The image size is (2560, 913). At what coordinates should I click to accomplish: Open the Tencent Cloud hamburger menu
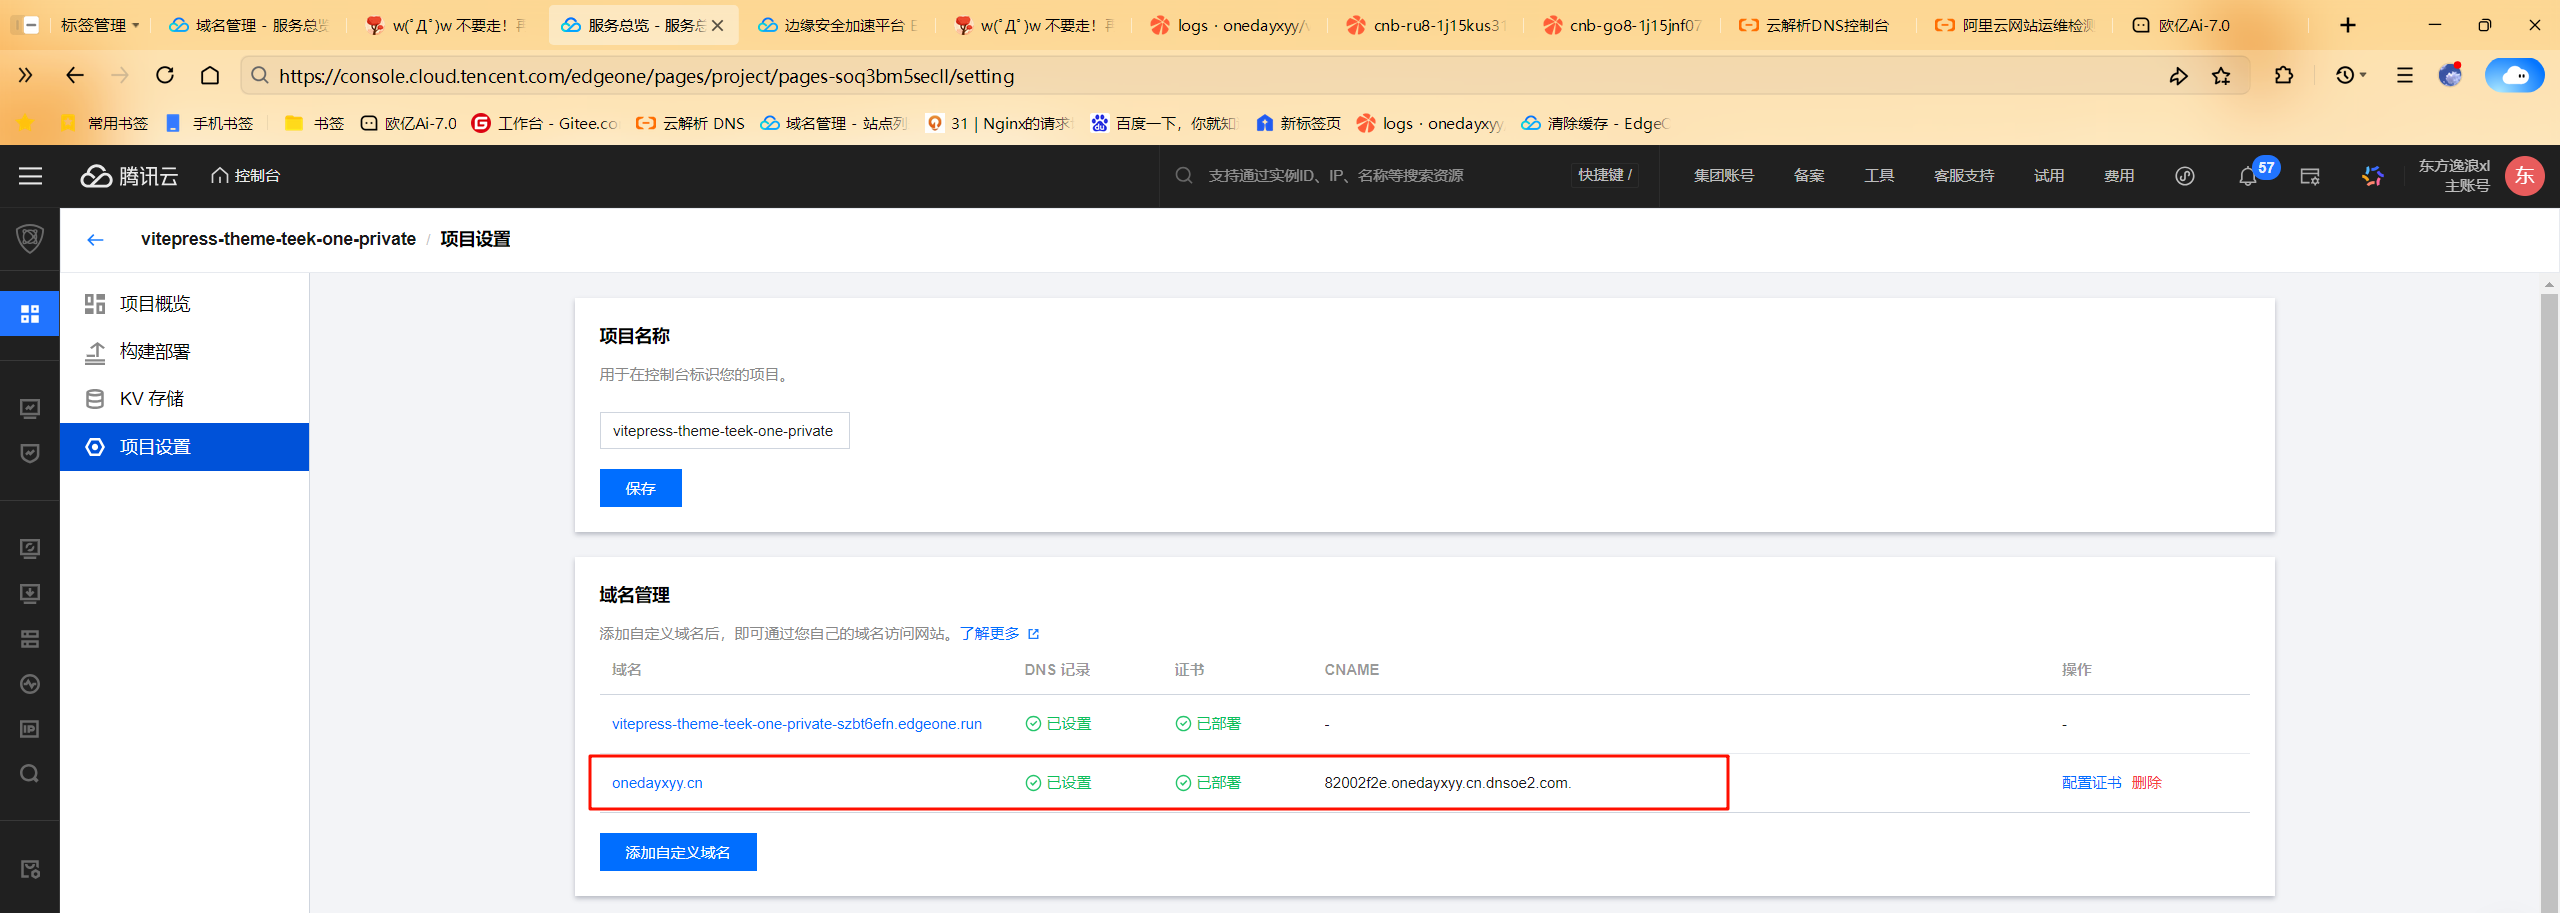[x=30, y=176]
